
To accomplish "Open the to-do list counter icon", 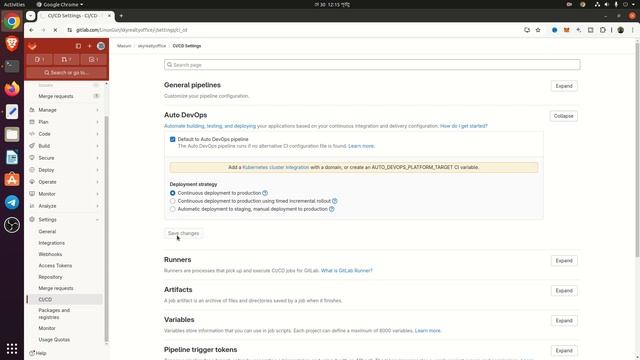I will 93,60.
